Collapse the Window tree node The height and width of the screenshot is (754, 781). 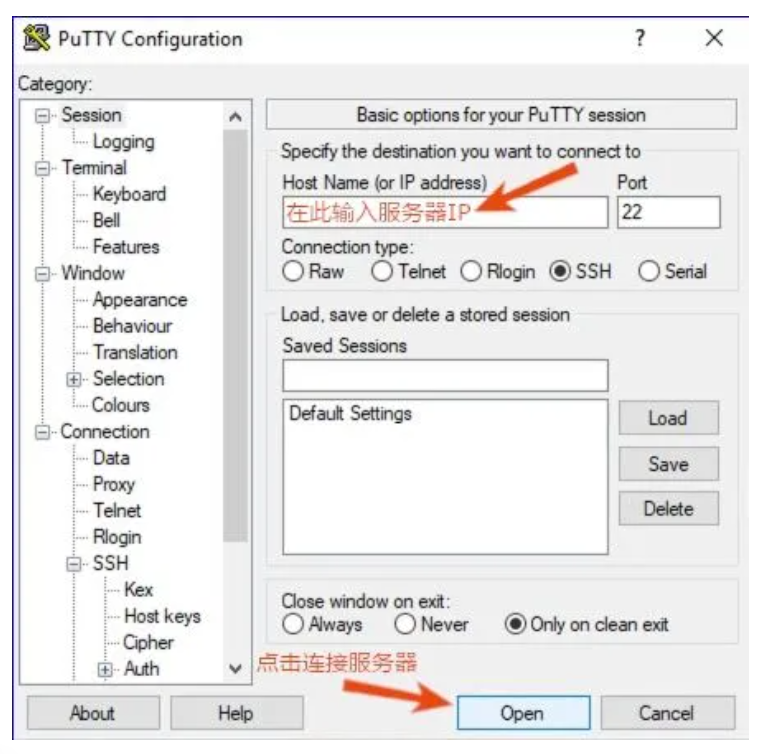coord(42,274)
